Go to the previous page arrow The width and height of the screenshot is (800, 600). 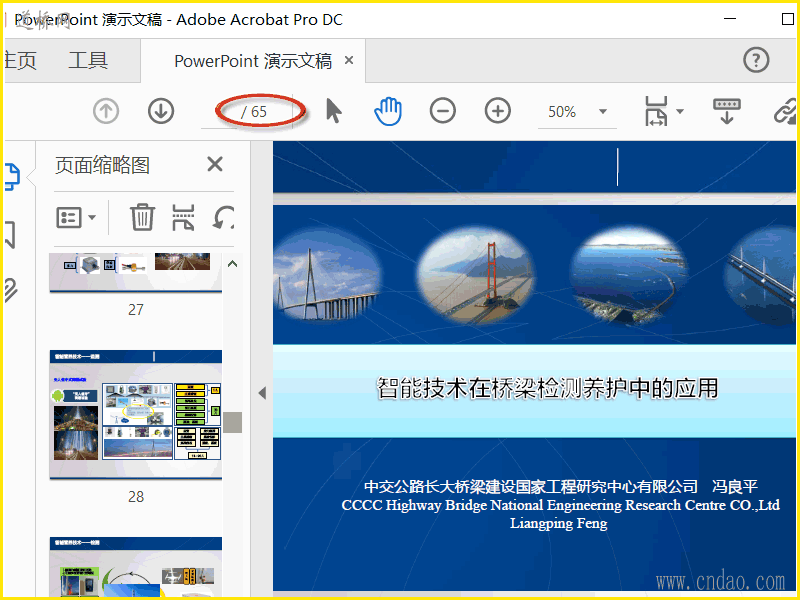point(106,111)
